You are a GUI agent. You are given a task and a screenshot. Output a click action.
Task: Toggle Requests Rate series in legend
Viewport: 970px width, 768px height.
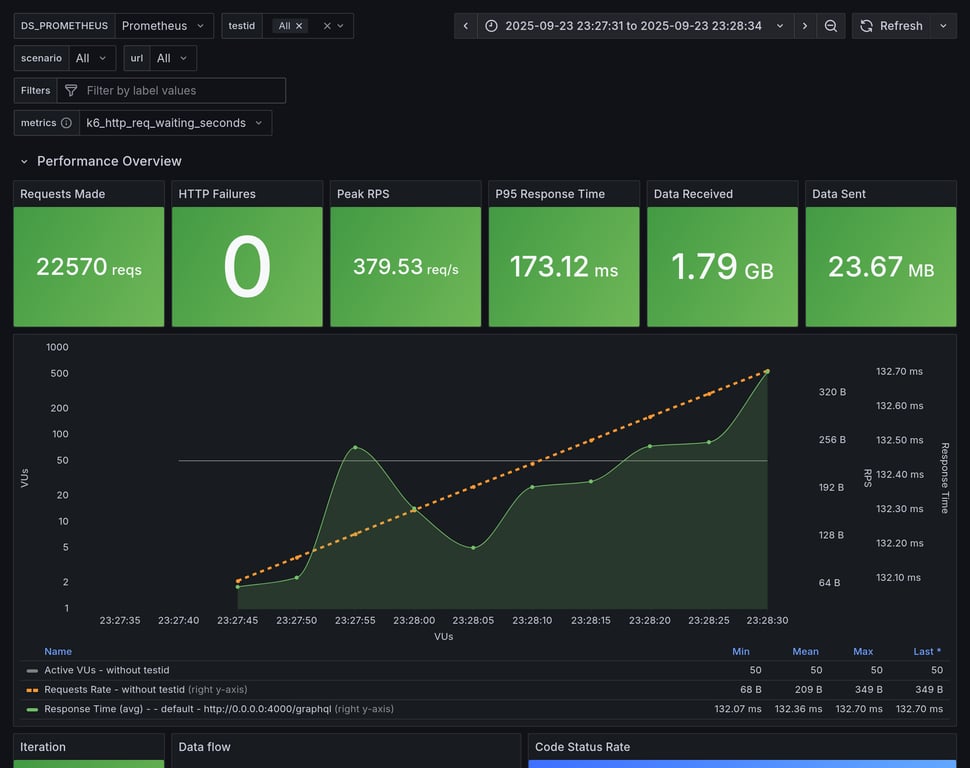coord(114,689)
